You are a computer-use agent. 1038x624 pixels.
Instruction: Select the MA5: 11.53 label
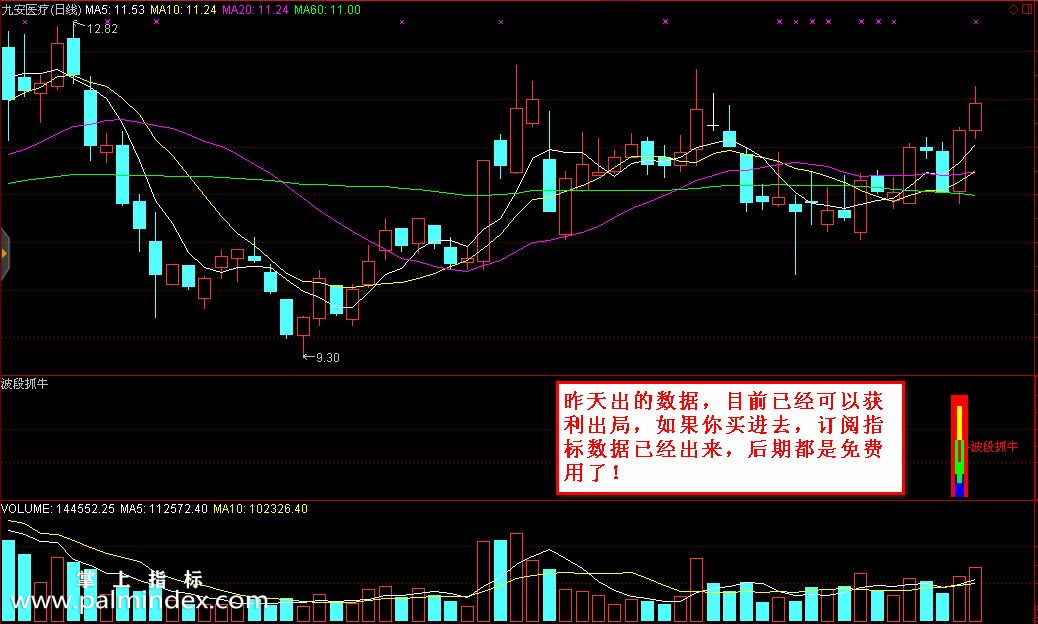tap(115, 9)
